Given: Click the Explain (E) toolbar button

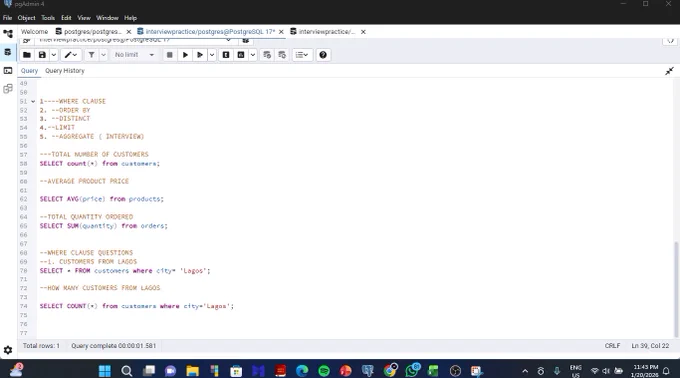Looking at the screenshot, I should pyautogui.click(x=226, y=55).
